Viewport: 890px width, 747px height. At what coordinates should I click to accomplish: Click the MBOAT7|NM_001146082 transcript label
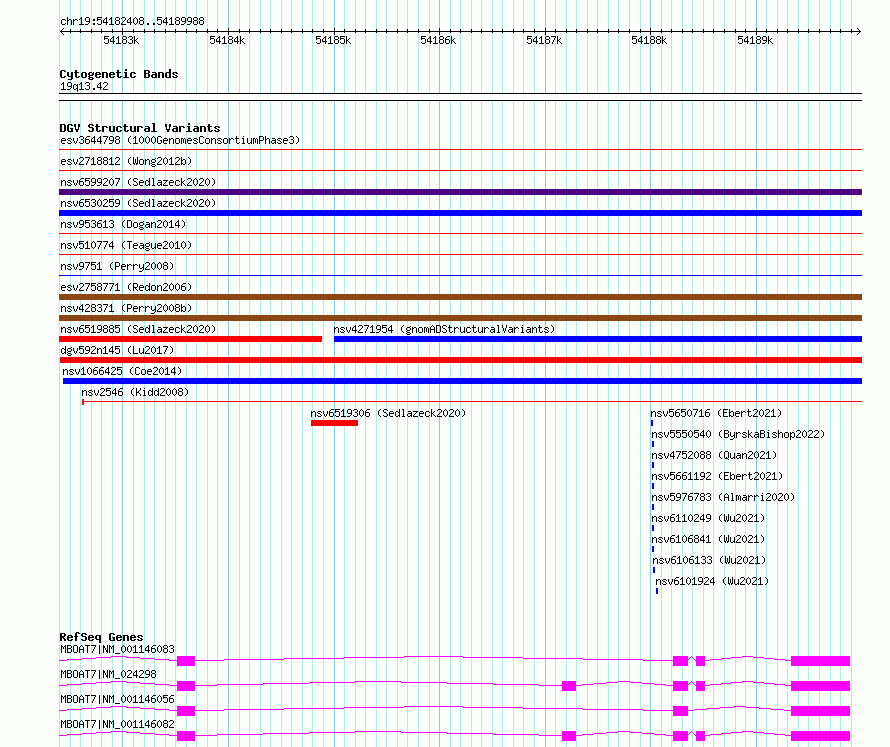(117, 724)
